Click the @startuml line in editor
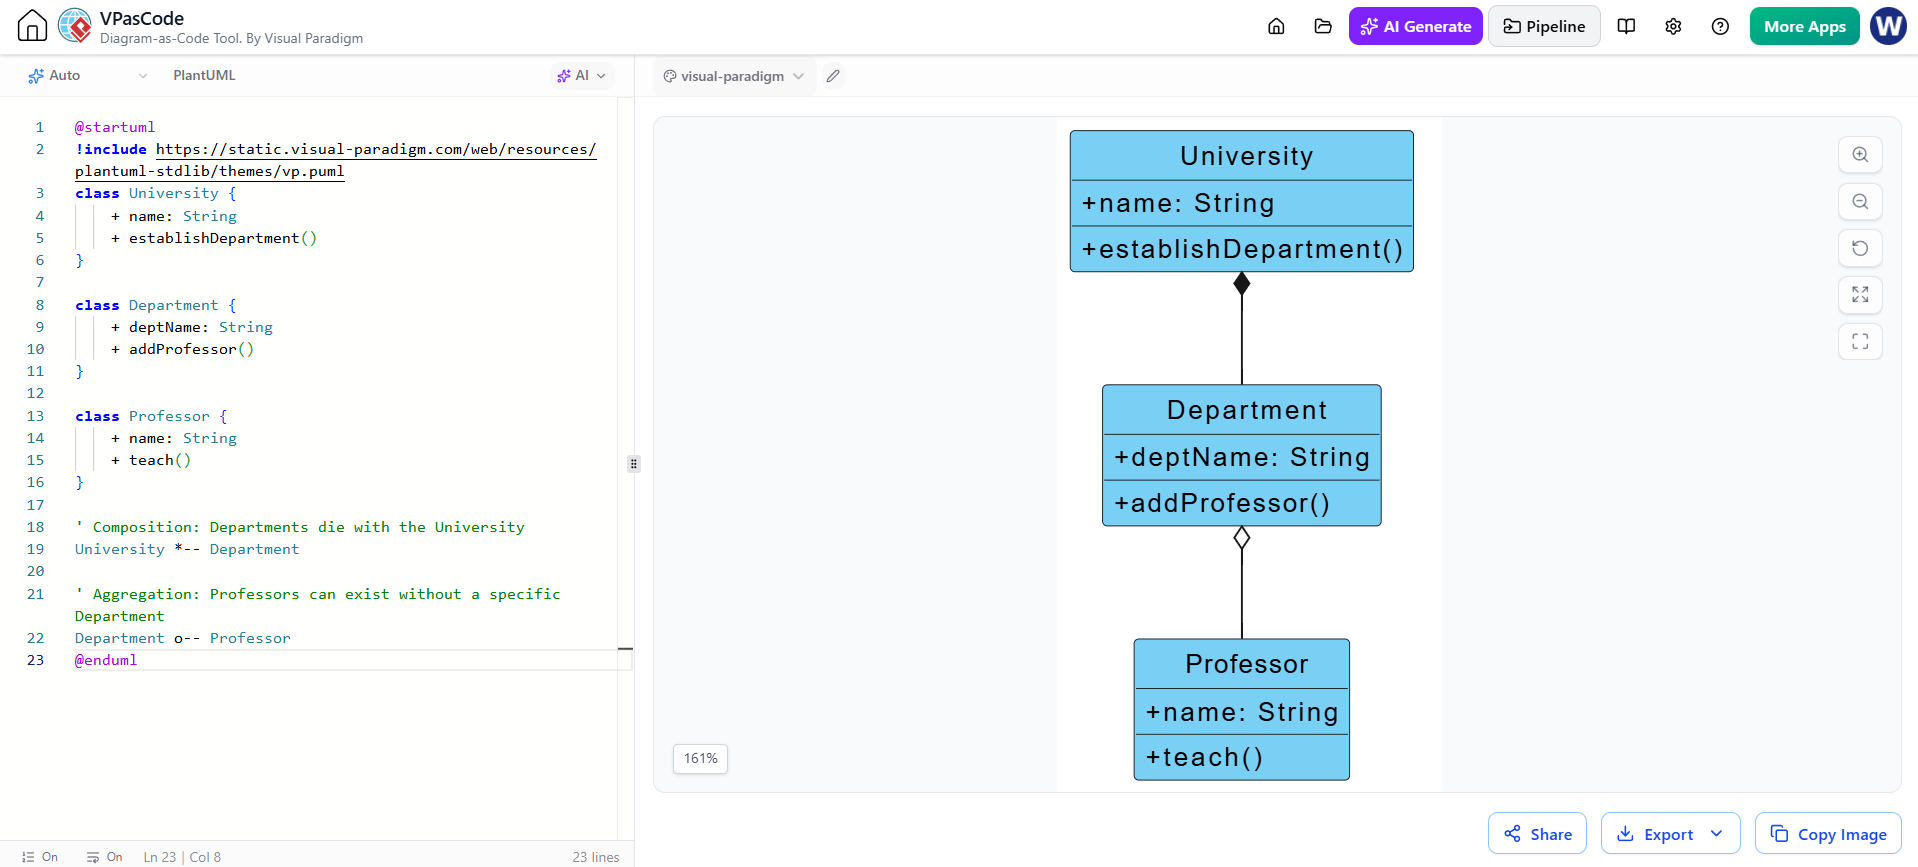The height and width of the screenshot is (867, 1918). (x=115, y=127)
